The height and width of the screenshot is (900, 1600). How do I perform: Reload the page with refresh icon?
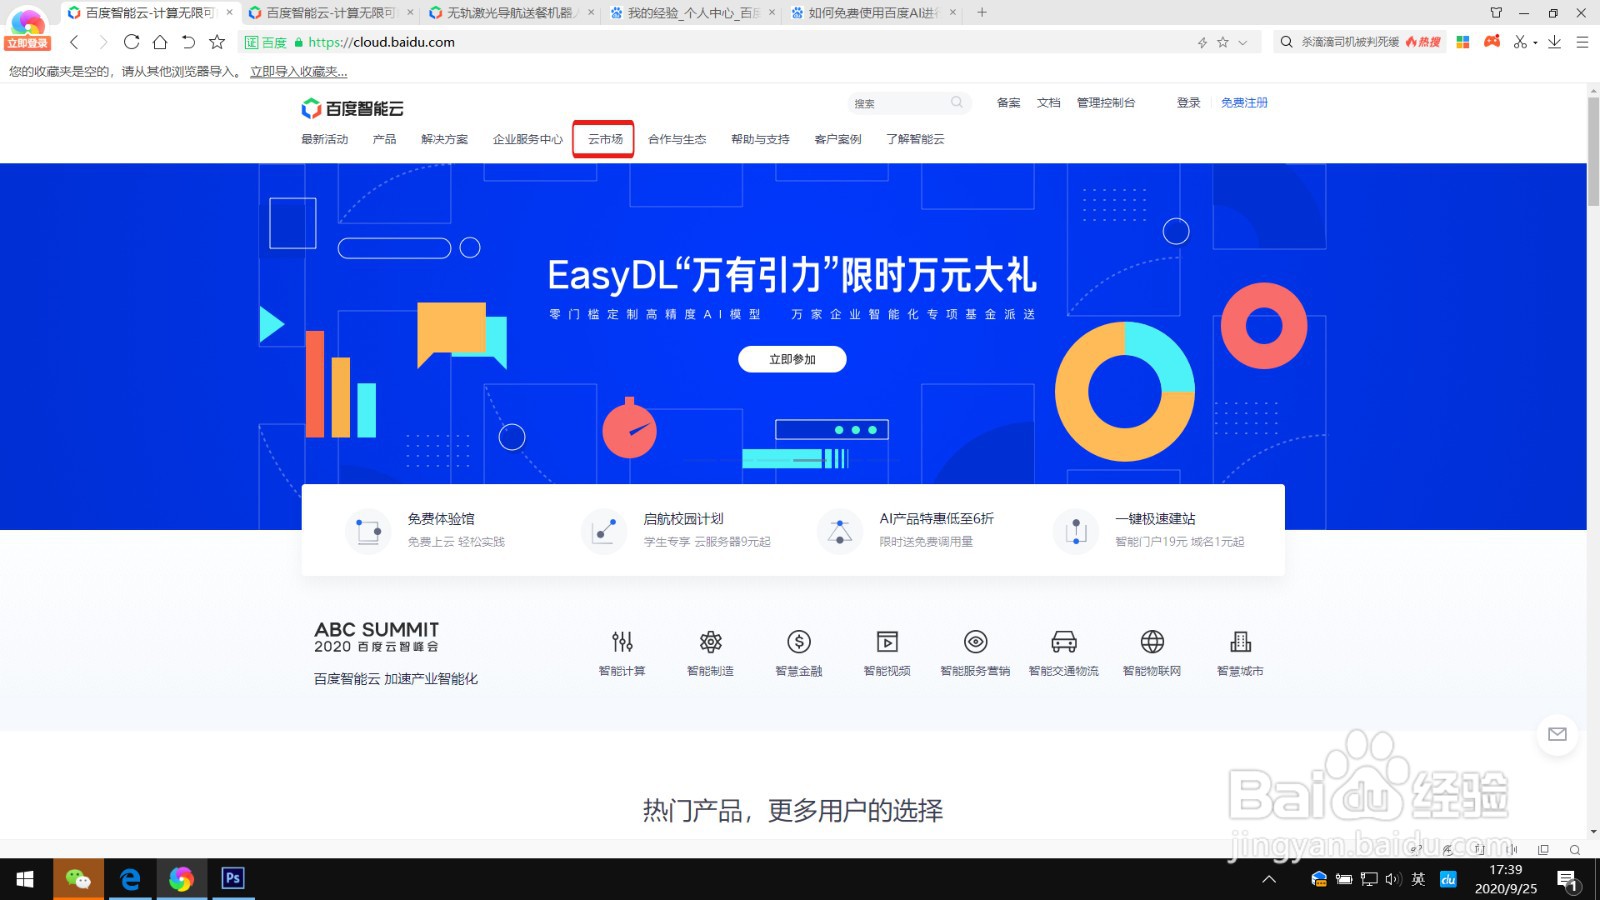[131, 42]
